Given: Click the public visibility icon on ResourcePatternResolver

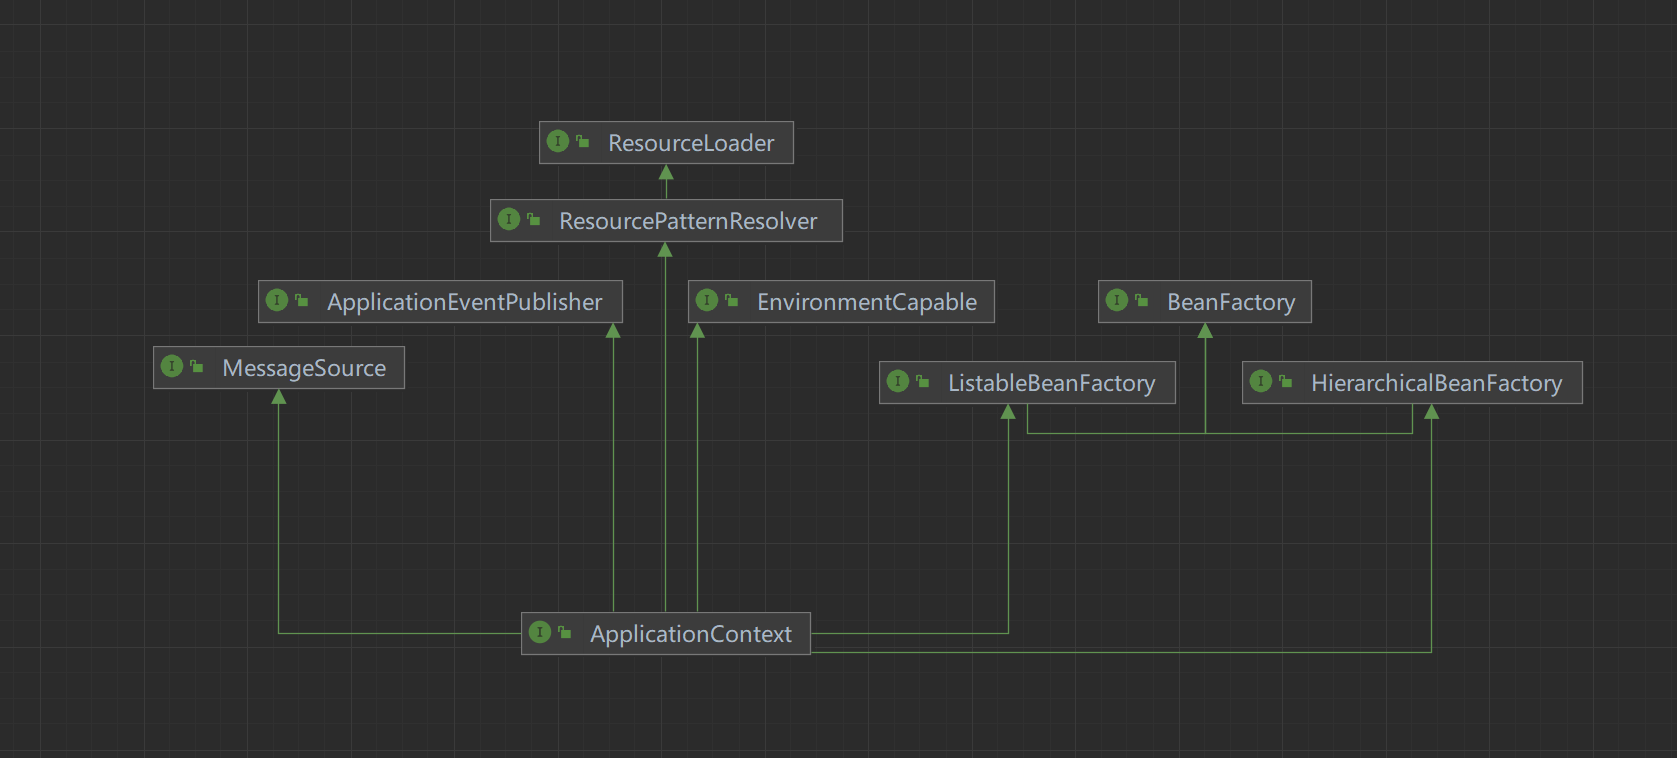Looking at the screenshot, I should 534,219.
